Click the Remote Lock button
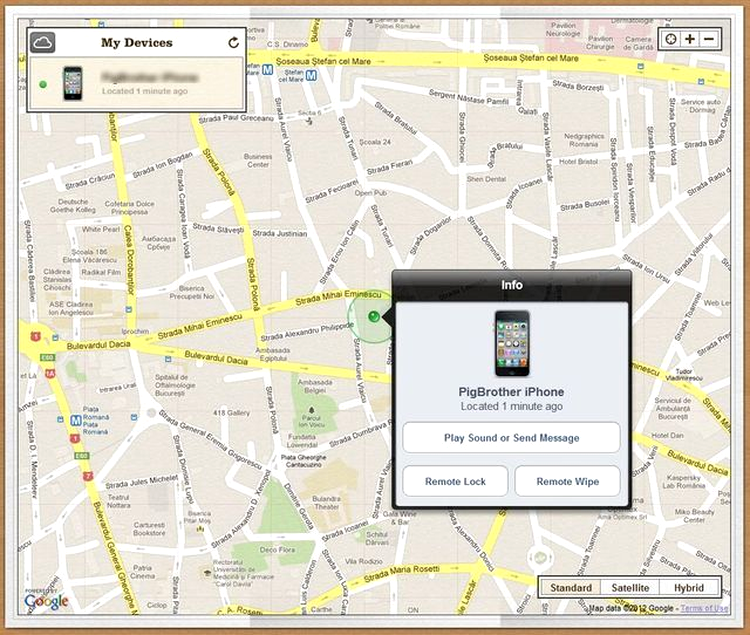750x635 pixels. (x=455, y=481)
